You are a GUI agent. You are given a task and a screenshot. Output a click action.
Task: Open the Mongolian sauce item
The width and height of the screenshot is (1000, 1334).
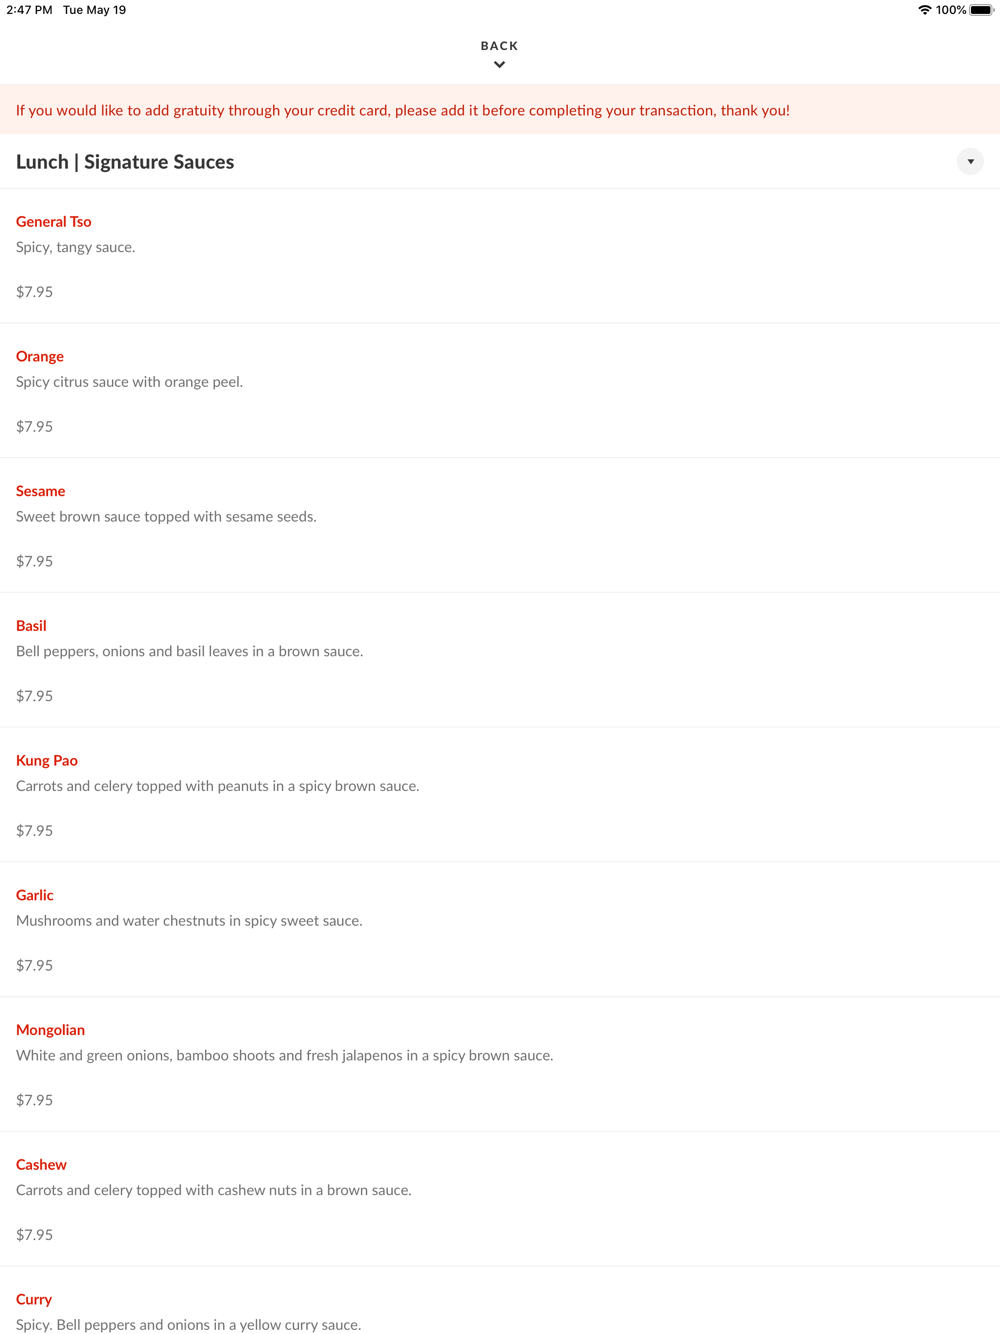coord(500,1065)
